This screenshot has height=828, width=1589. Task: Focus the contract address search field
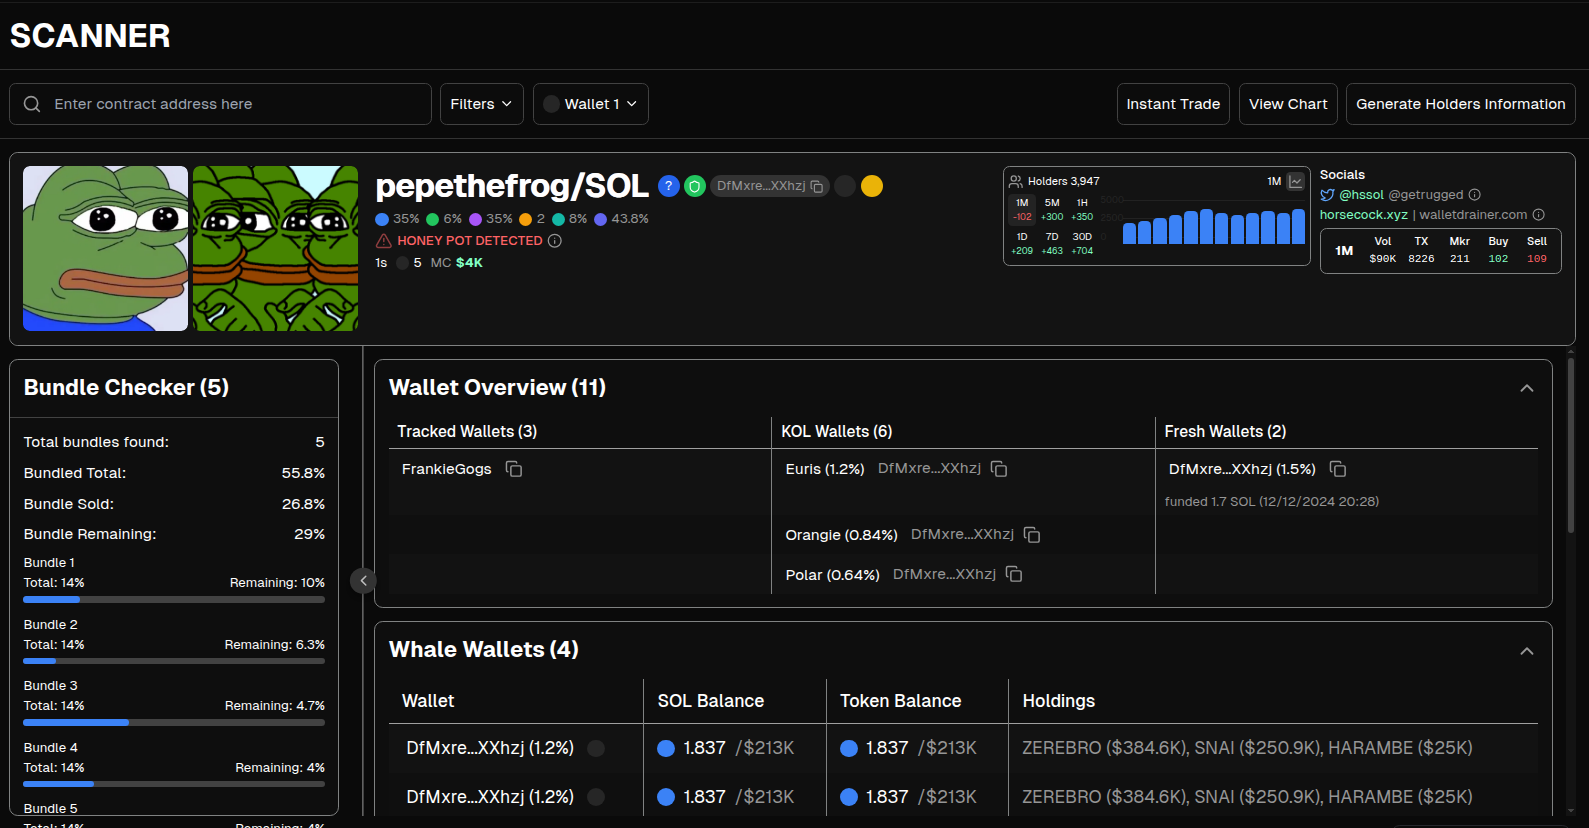pos(221,104)
